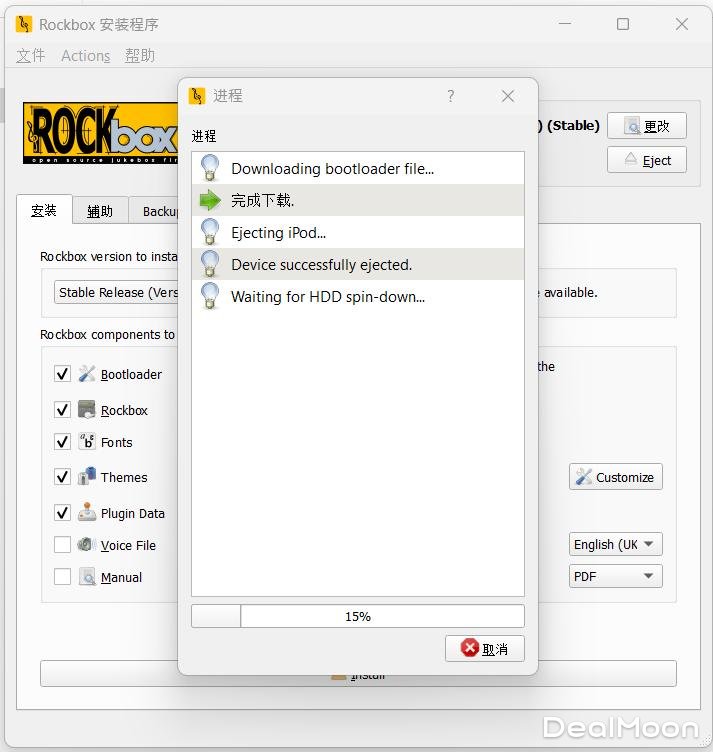
Task: Click the Fonts component icon
Action: click(x=87, y=442)
